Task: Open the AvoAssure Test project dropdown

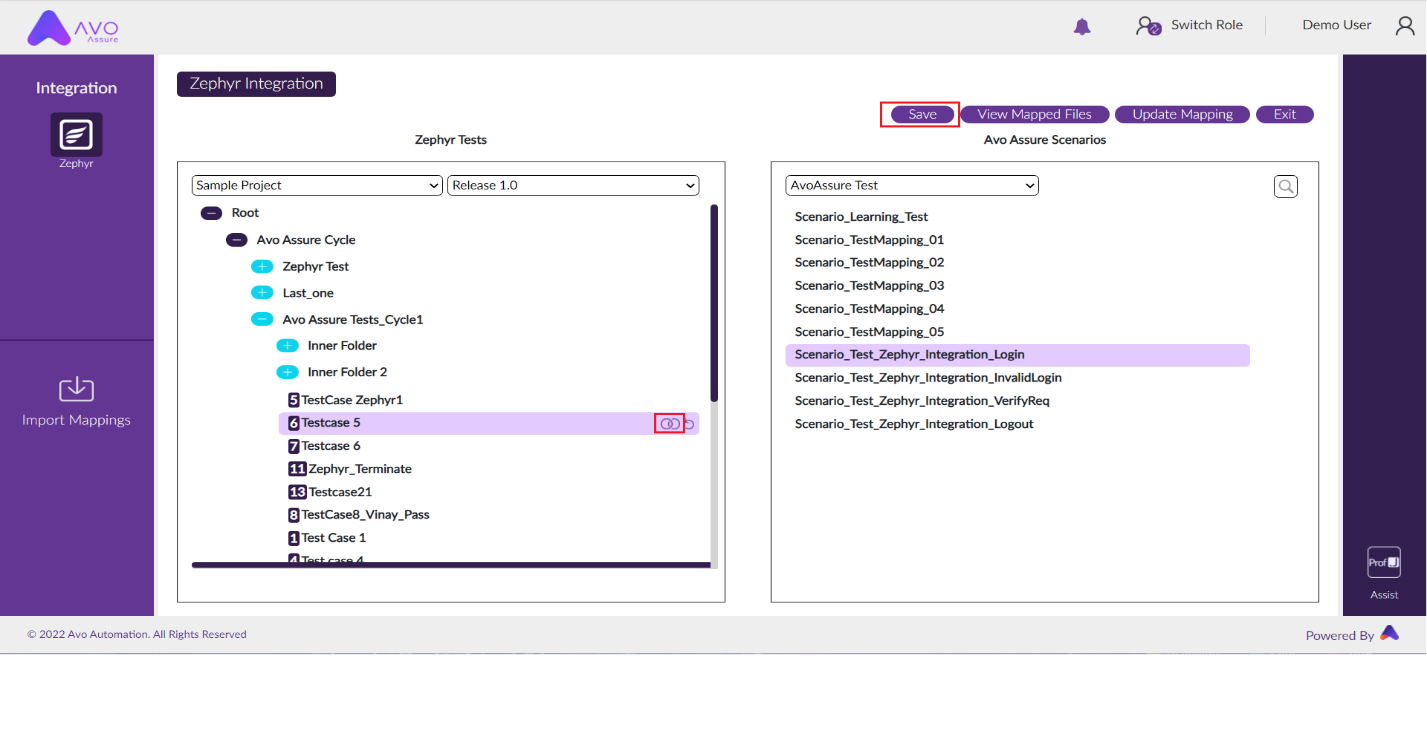Action: [912, 185]
